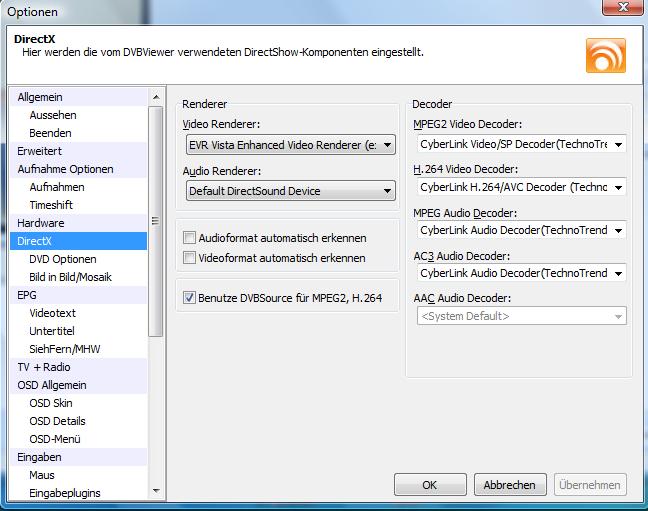The width and height of the screenshot is (648, 511).
Task: Enable Audioformat automatisch erkennen checkbox
Action: [x=190, y=238]
